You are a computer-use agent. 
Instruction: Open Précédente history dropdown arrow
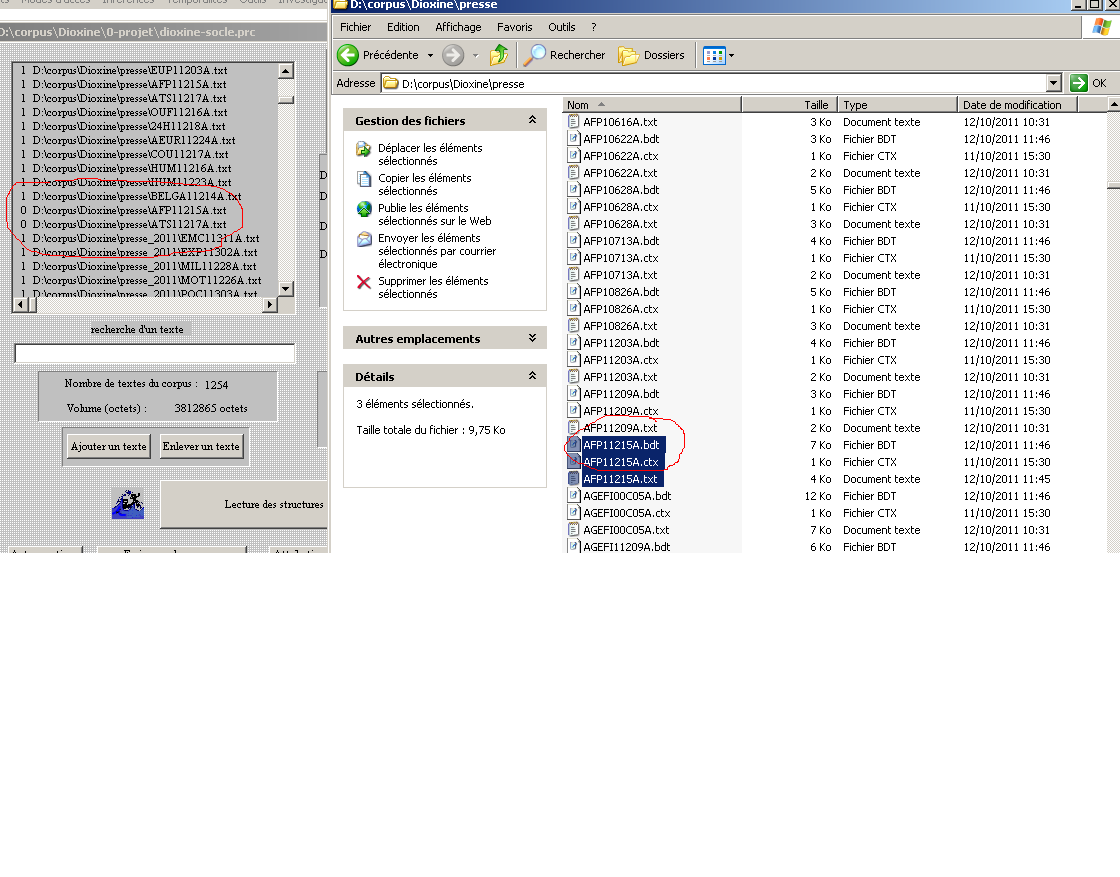tap(430, 55)
